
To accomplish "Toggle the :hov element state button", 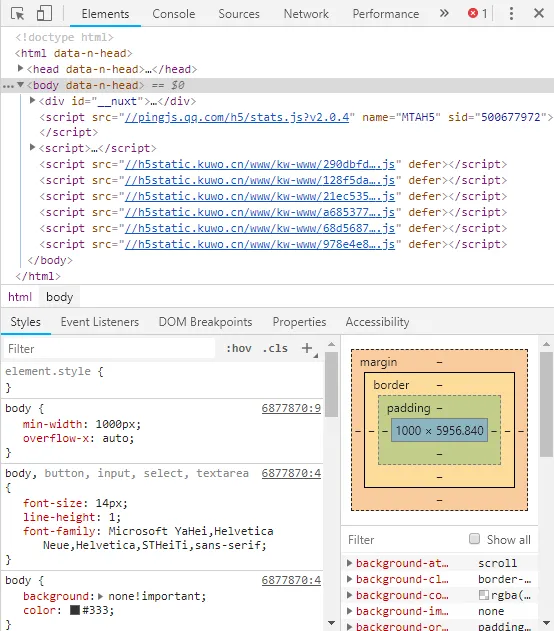I will tap(239, 348).
